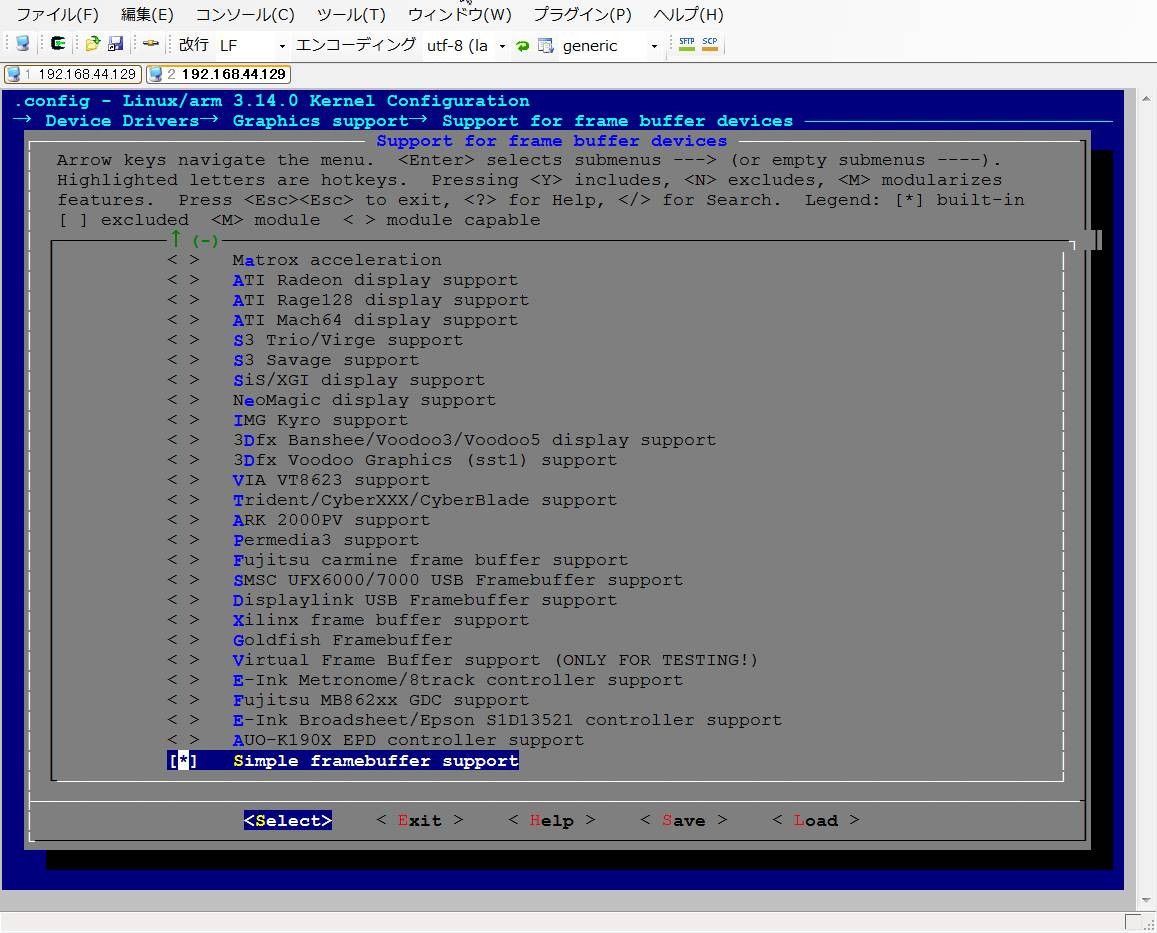Click the black reconnect icon in toolbar
The width and height of the screenshot is (1157, 933).
(58, 44)
